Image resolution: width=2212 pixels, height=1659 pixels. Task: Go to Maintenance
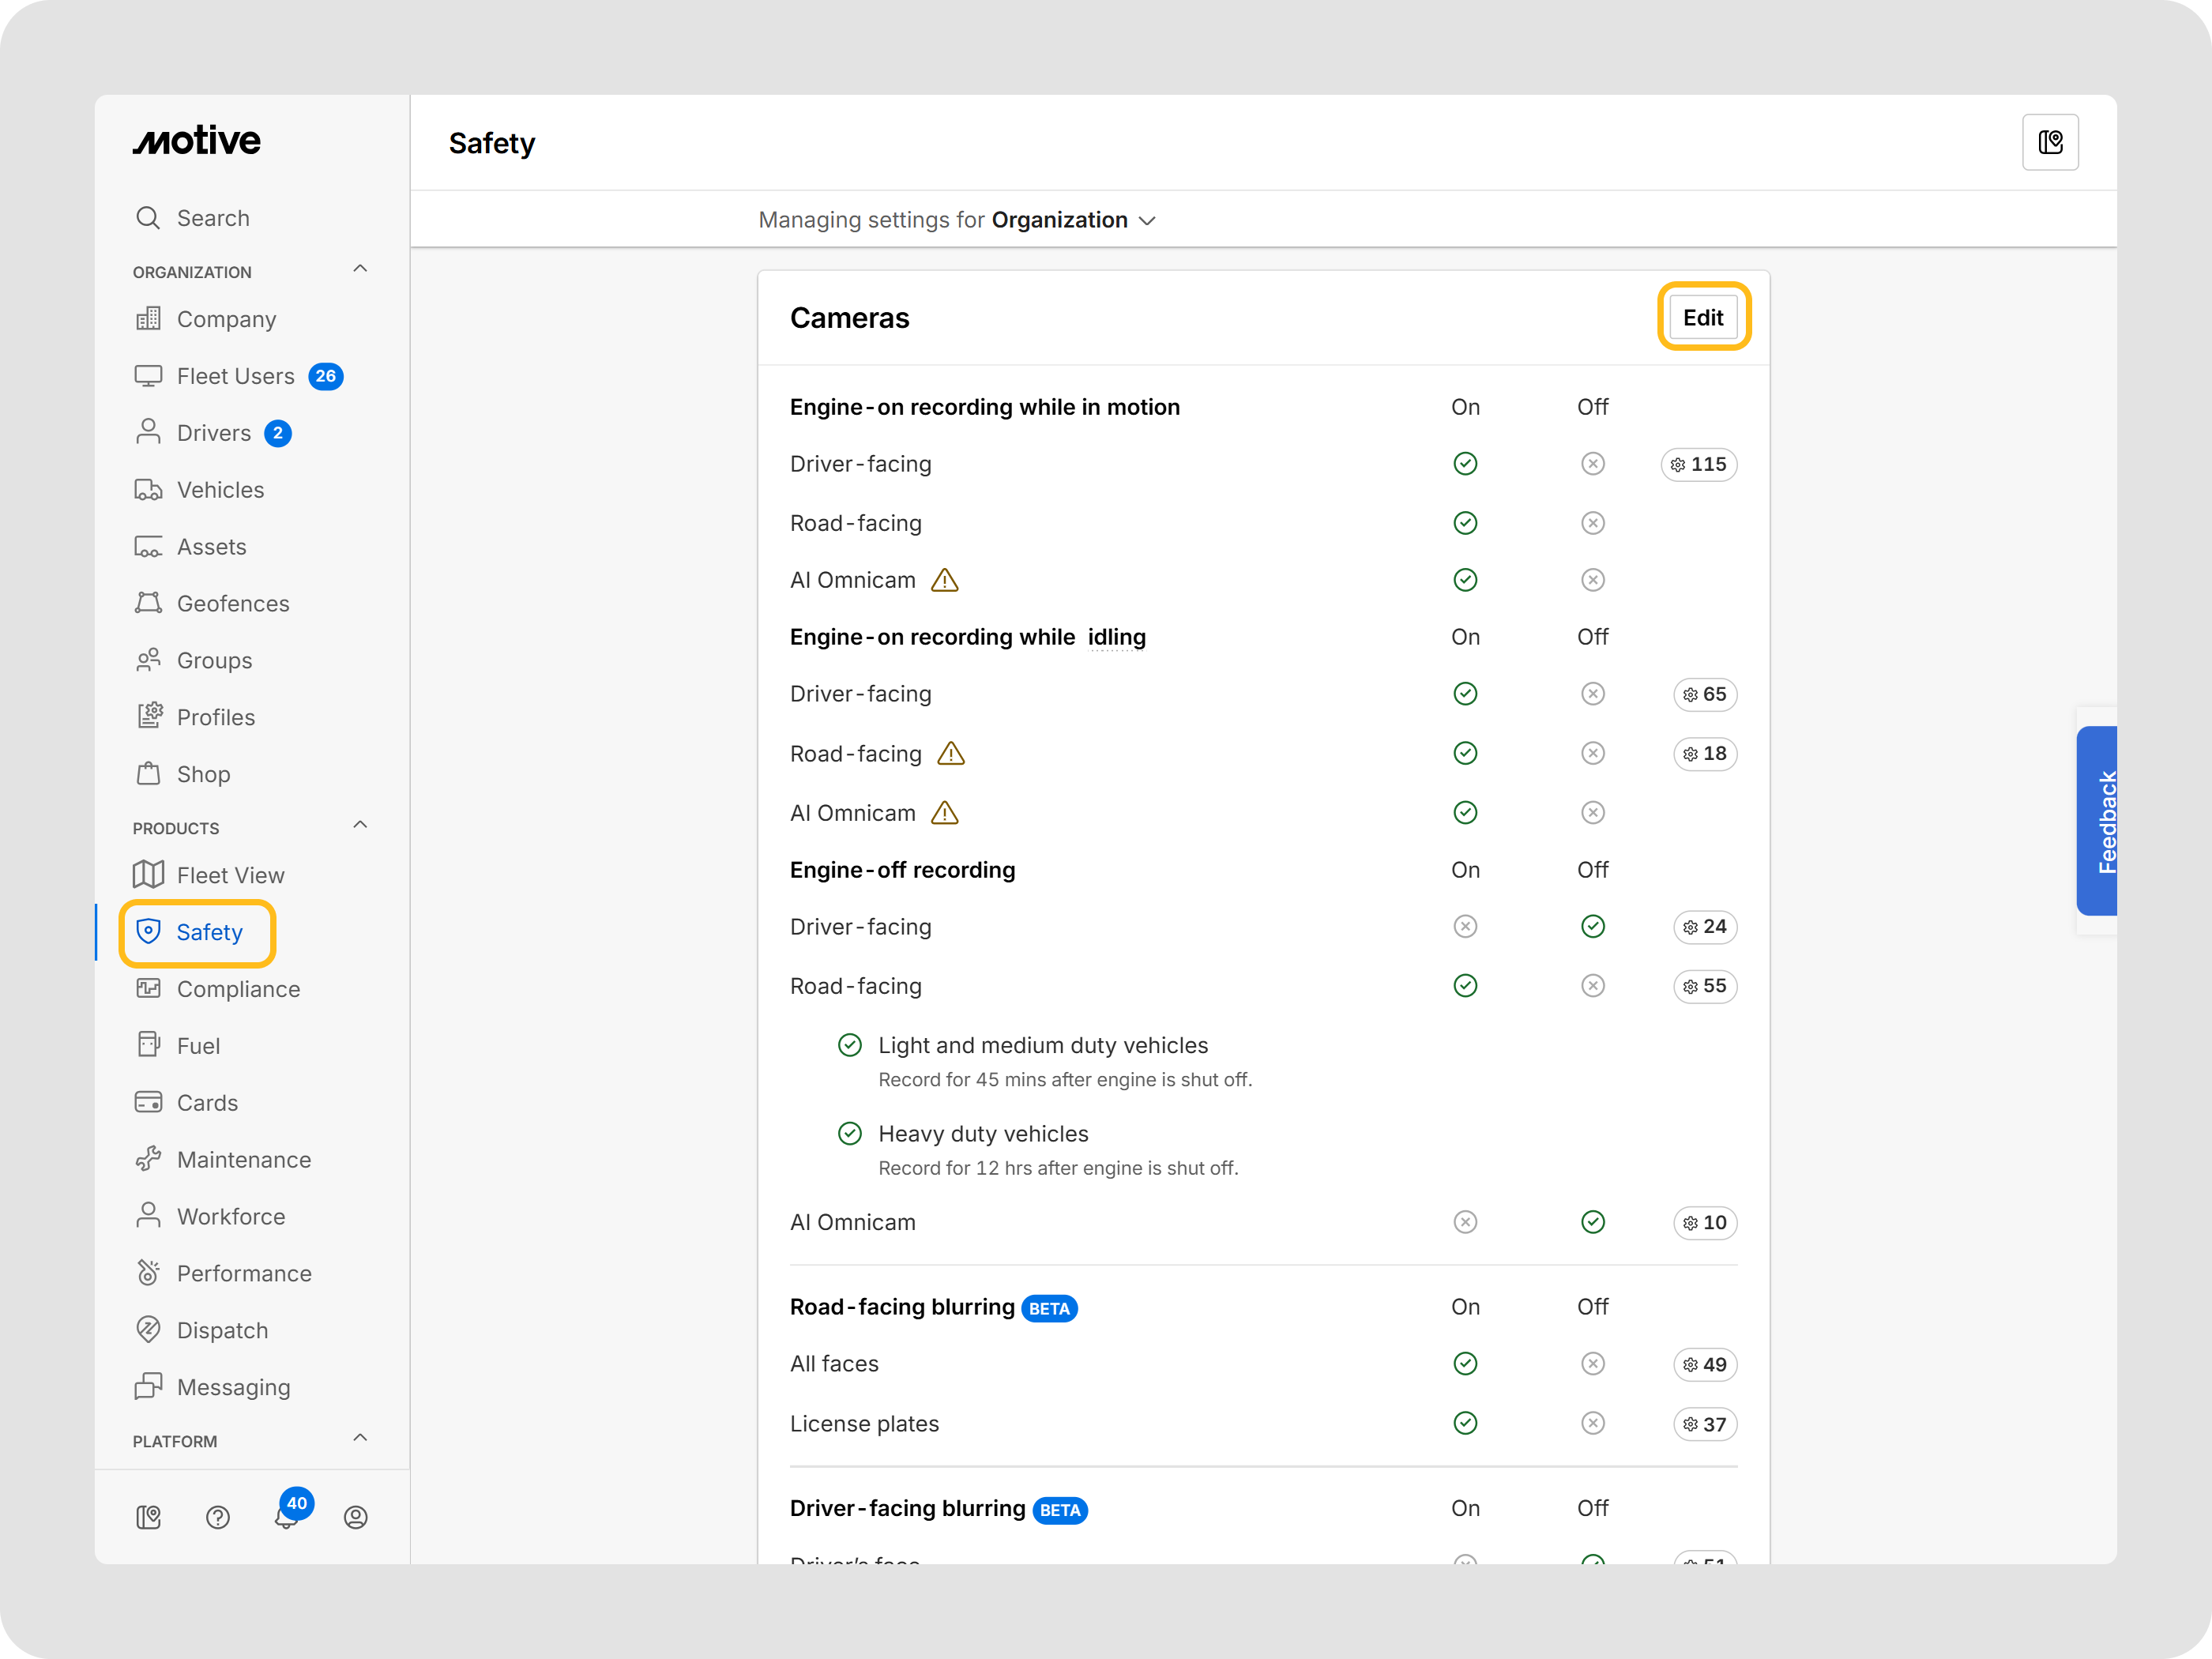224,1160
